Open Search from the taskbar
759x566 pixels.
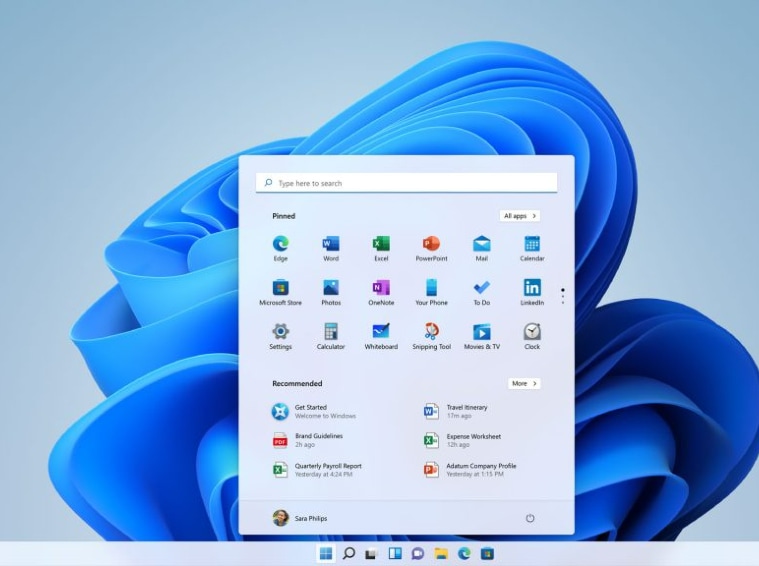click(349, 553)
